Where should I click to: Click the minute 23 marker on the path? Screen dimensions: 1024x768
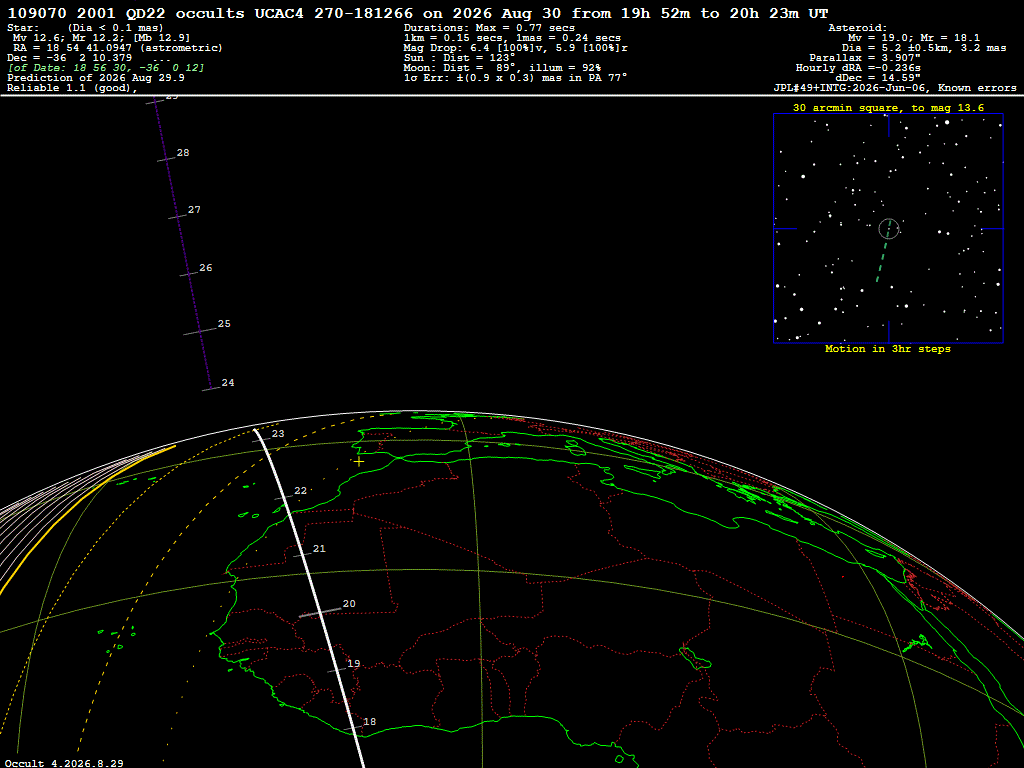[x=262, y=440]
